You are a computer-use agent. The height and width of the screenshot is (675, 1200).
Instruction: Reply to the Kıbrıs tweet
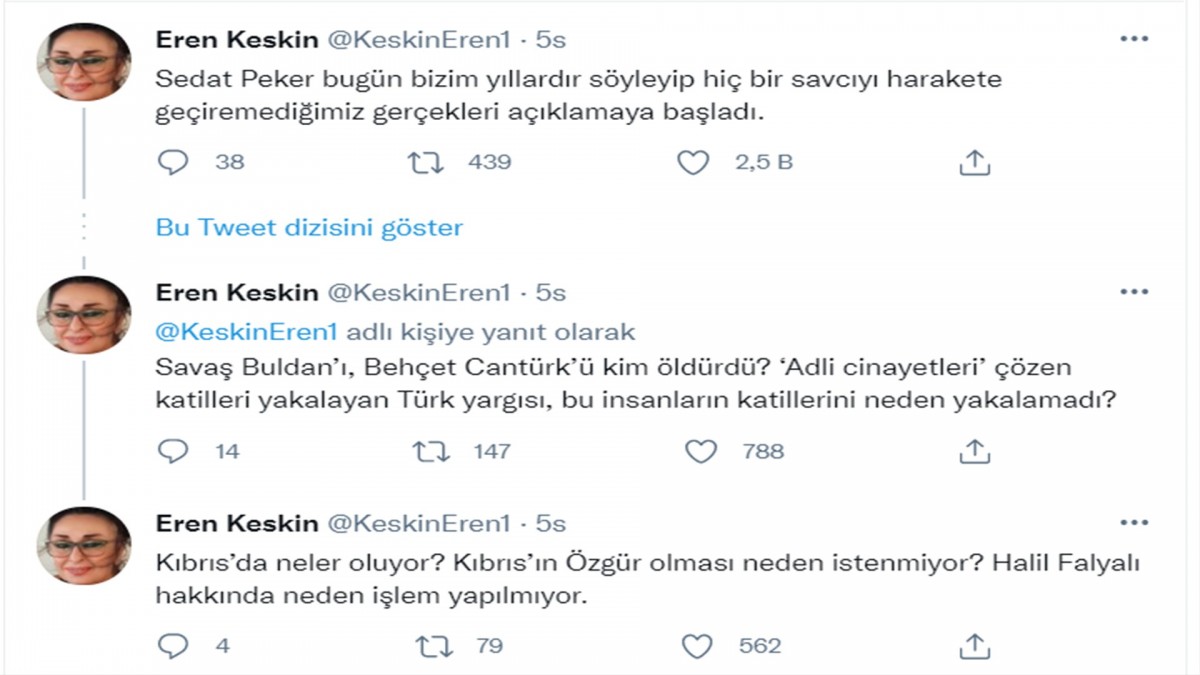click(173, 645)
